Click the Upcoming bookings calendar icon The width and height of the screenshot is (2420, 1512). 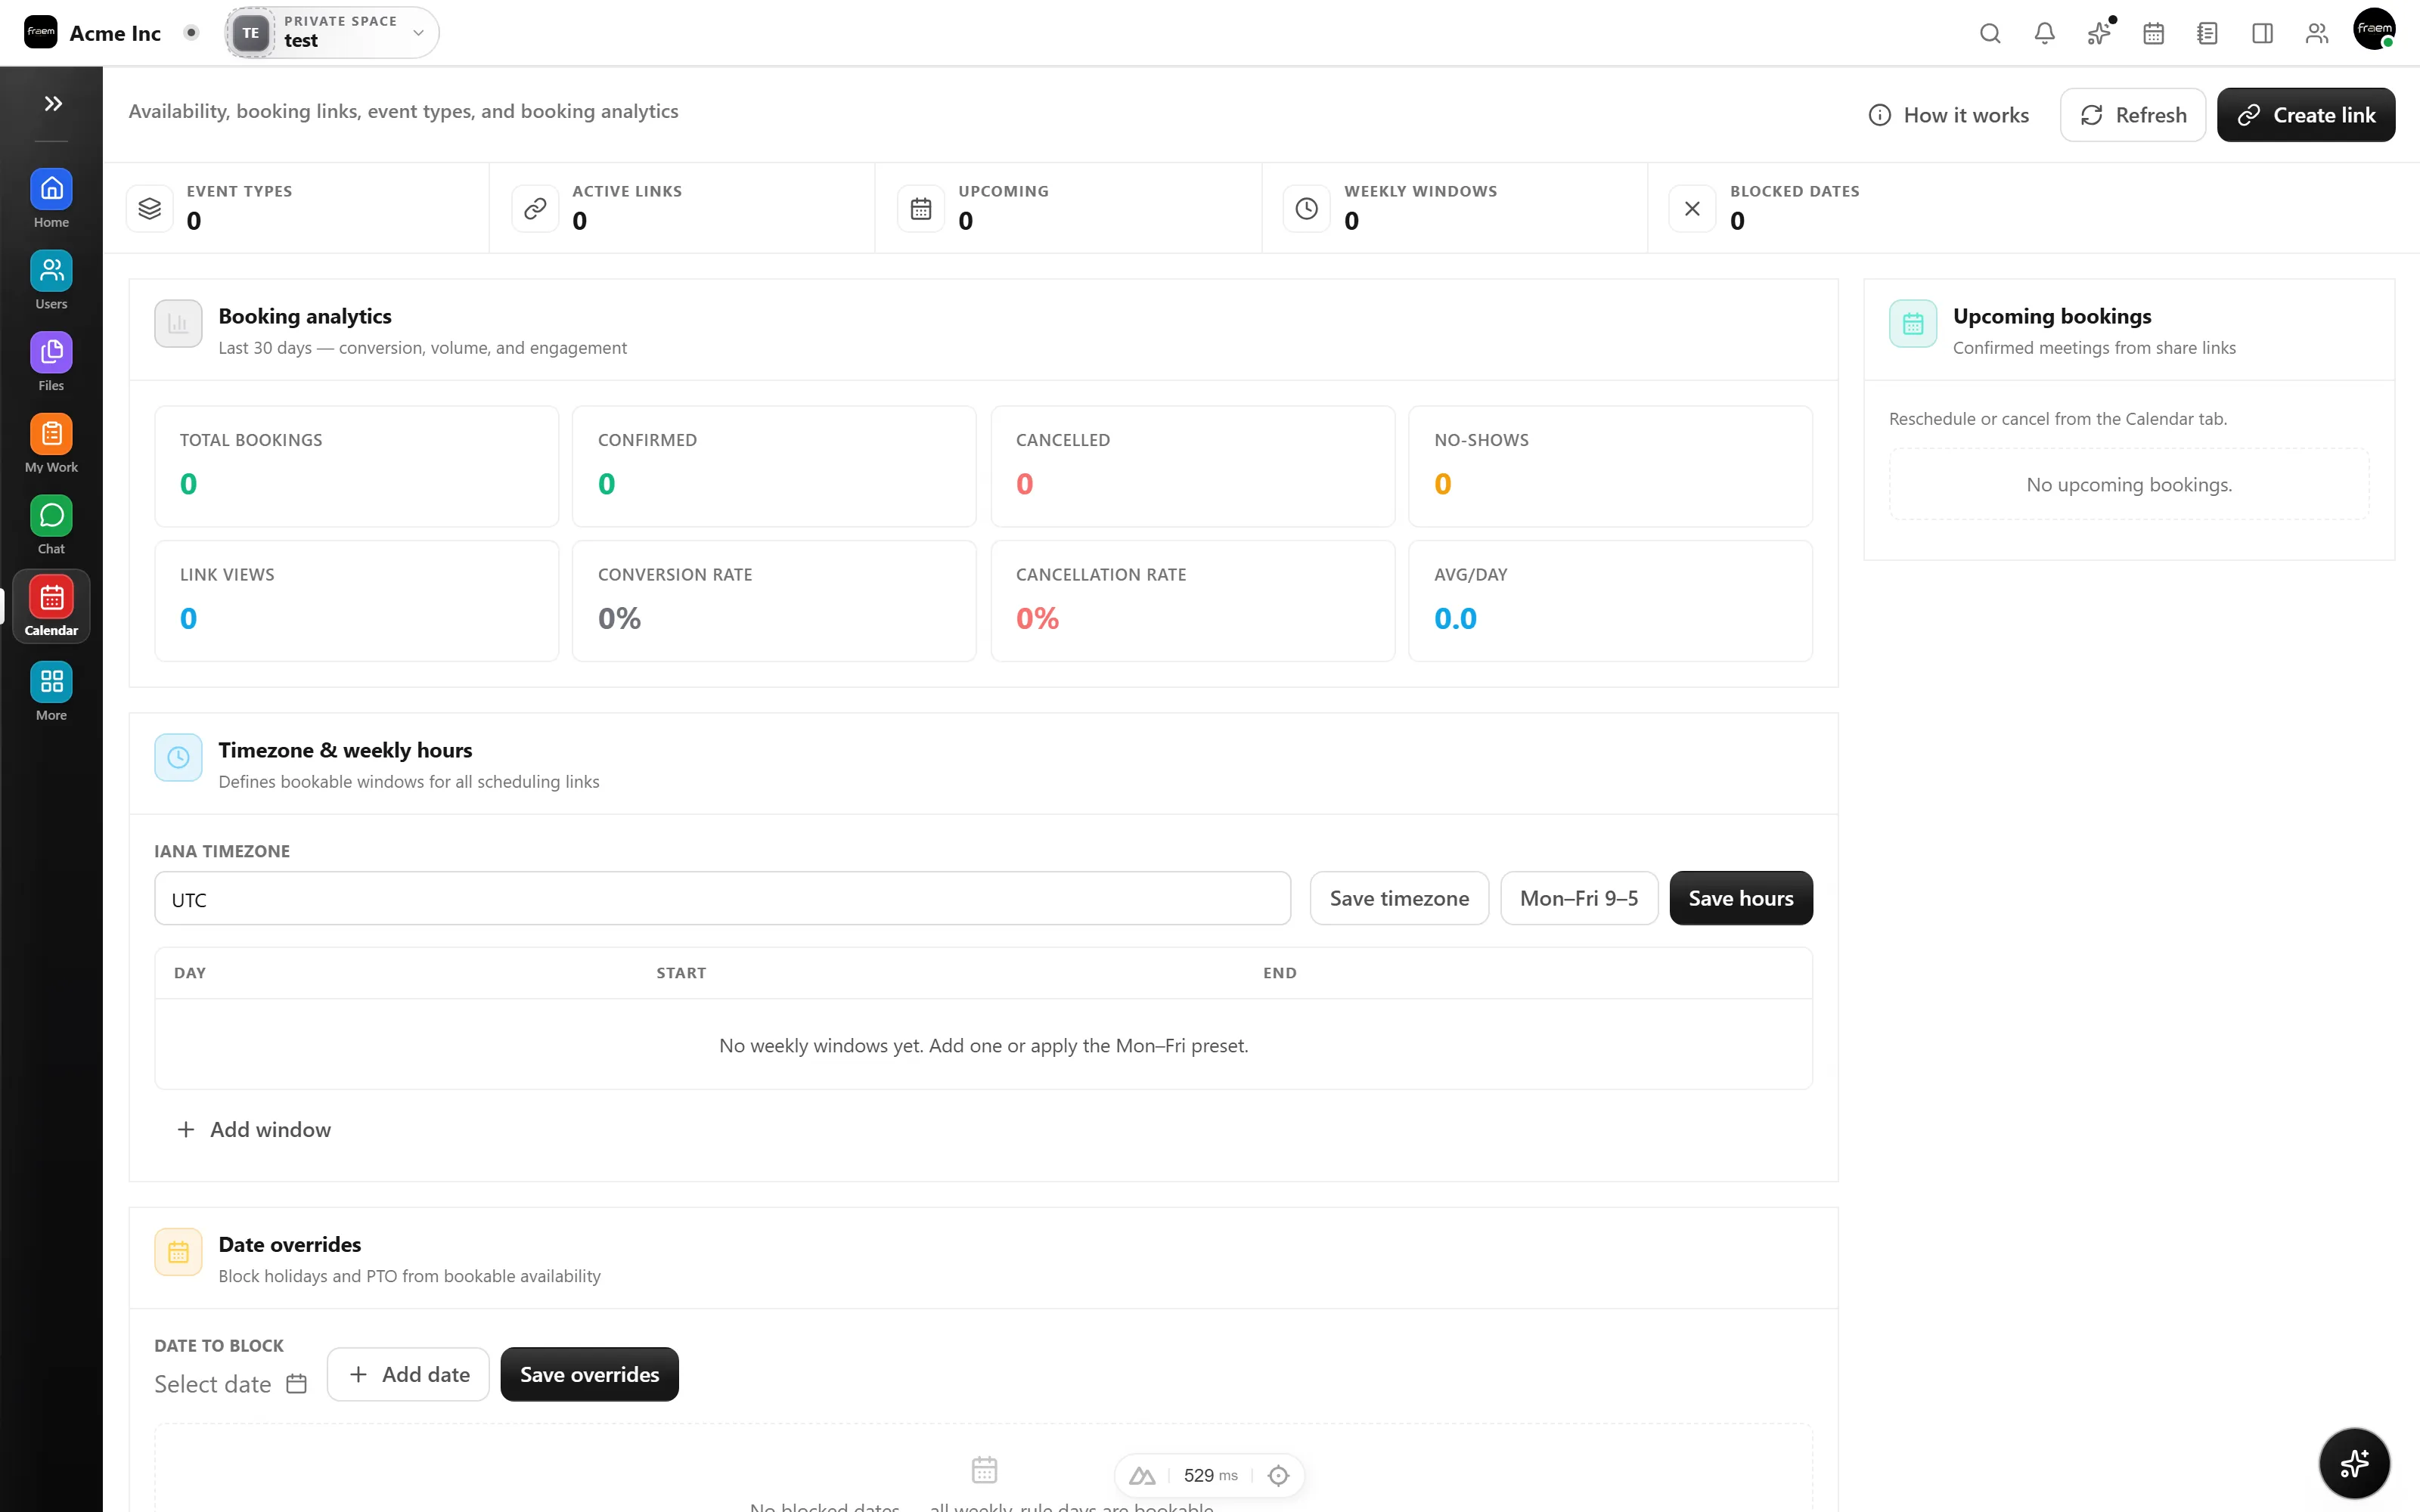click(x=1913, y=324)
